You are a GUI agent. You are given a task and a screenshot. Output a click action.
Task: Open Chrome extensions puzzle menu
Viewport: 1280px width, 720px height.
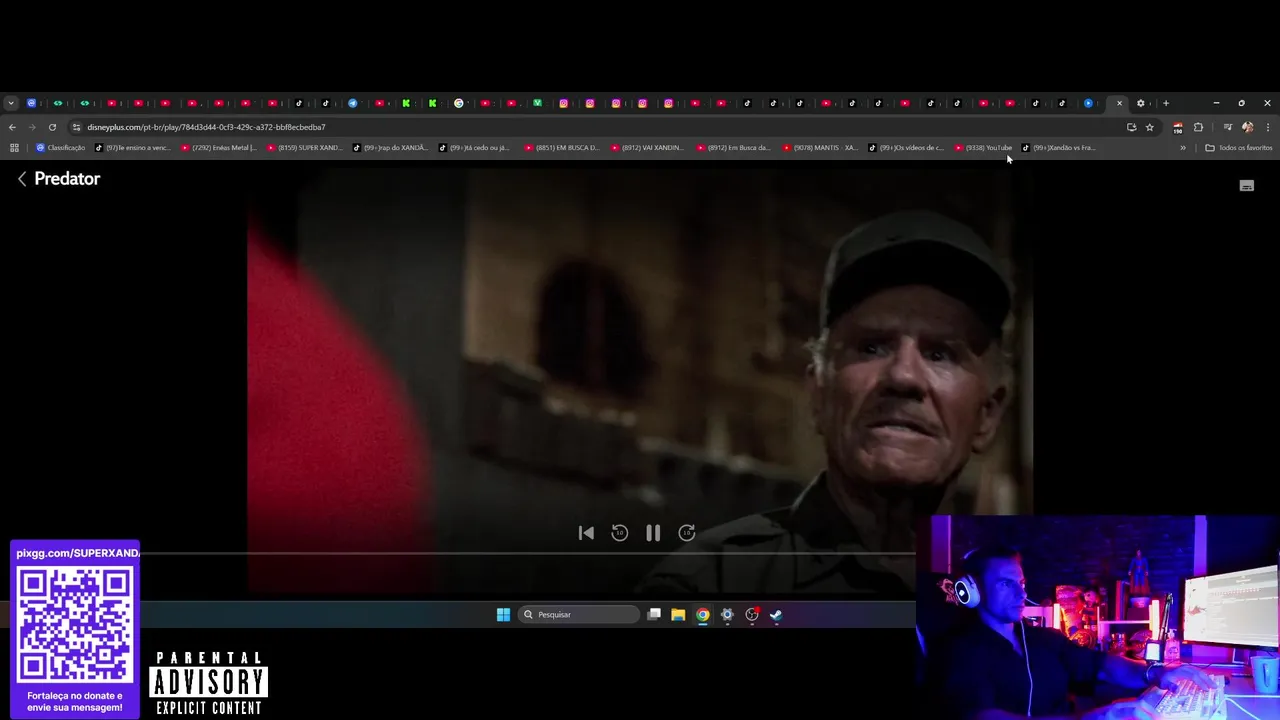[x=1198, y=127]
